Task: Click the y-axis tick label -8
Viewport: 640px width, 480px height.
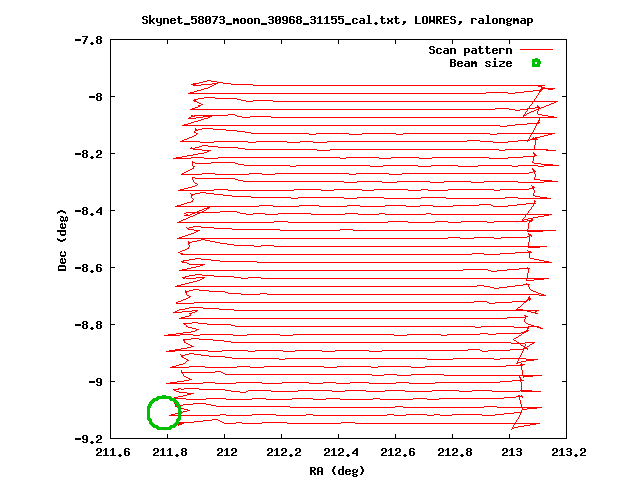Action: [95, 97]
